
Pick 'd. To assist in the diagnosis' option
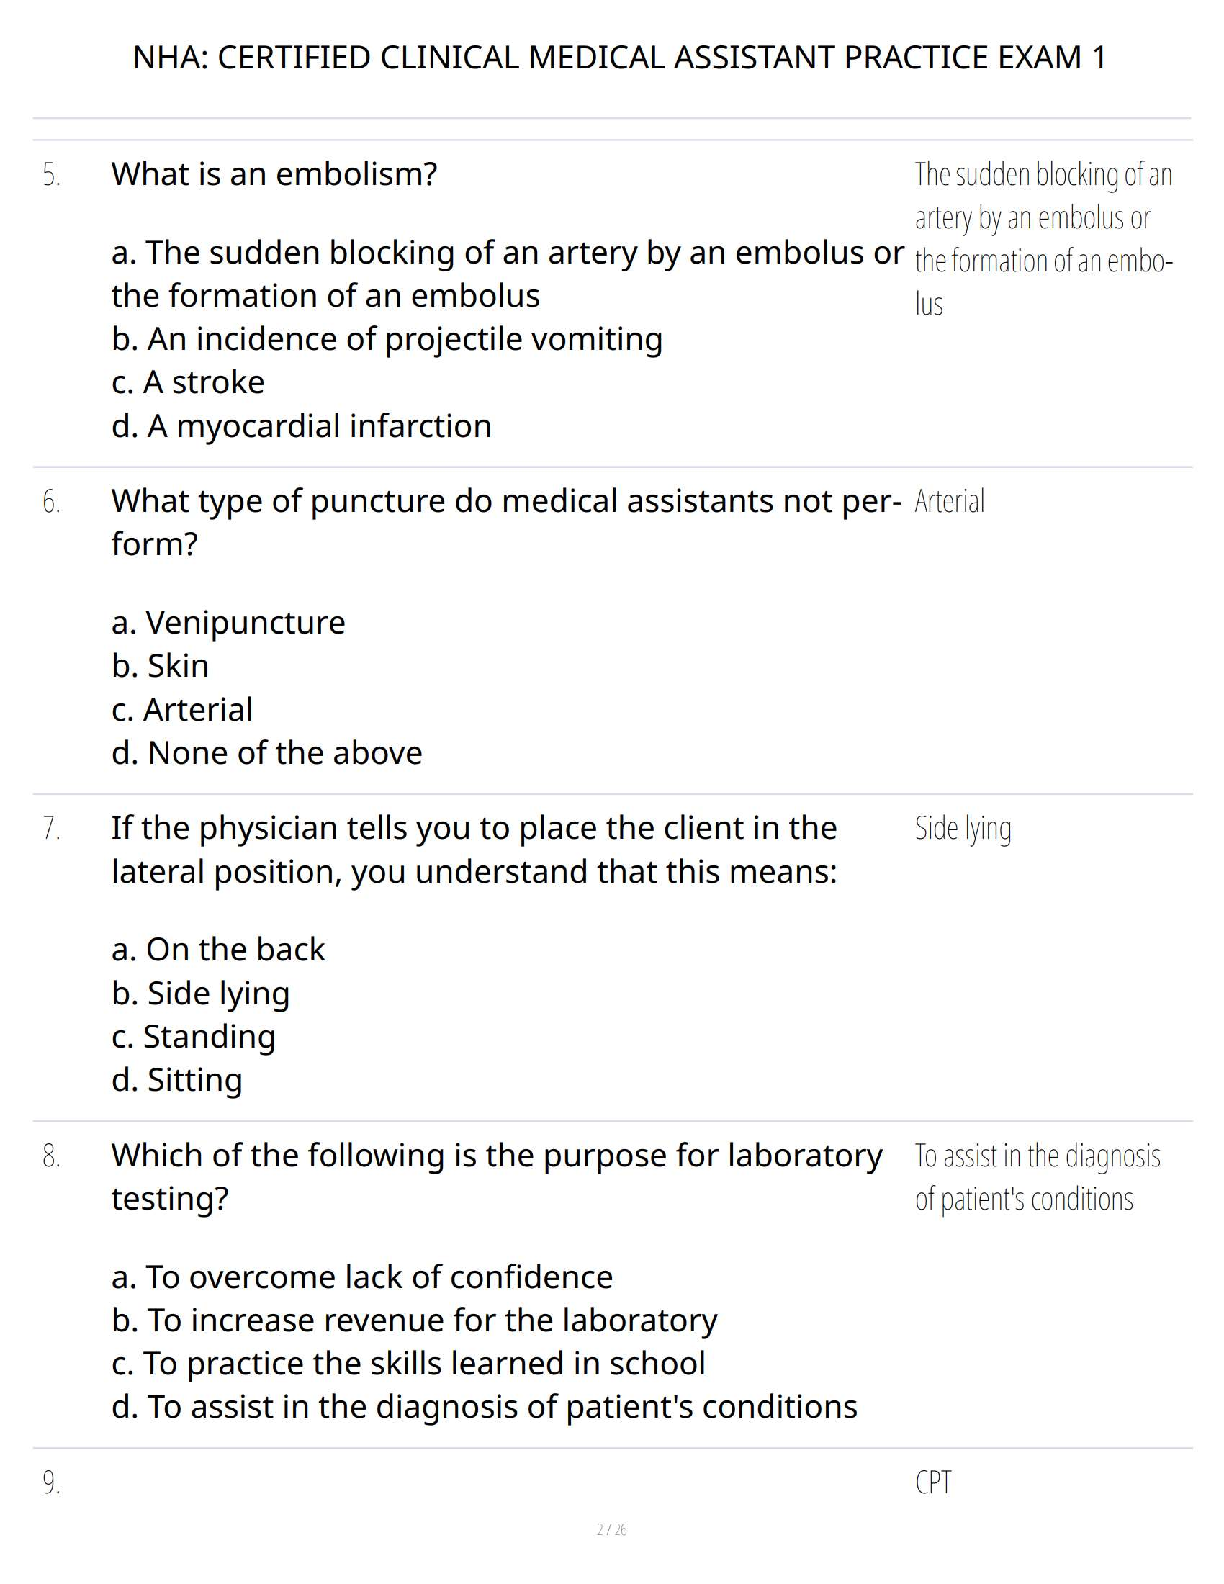tap(484, 1407)
